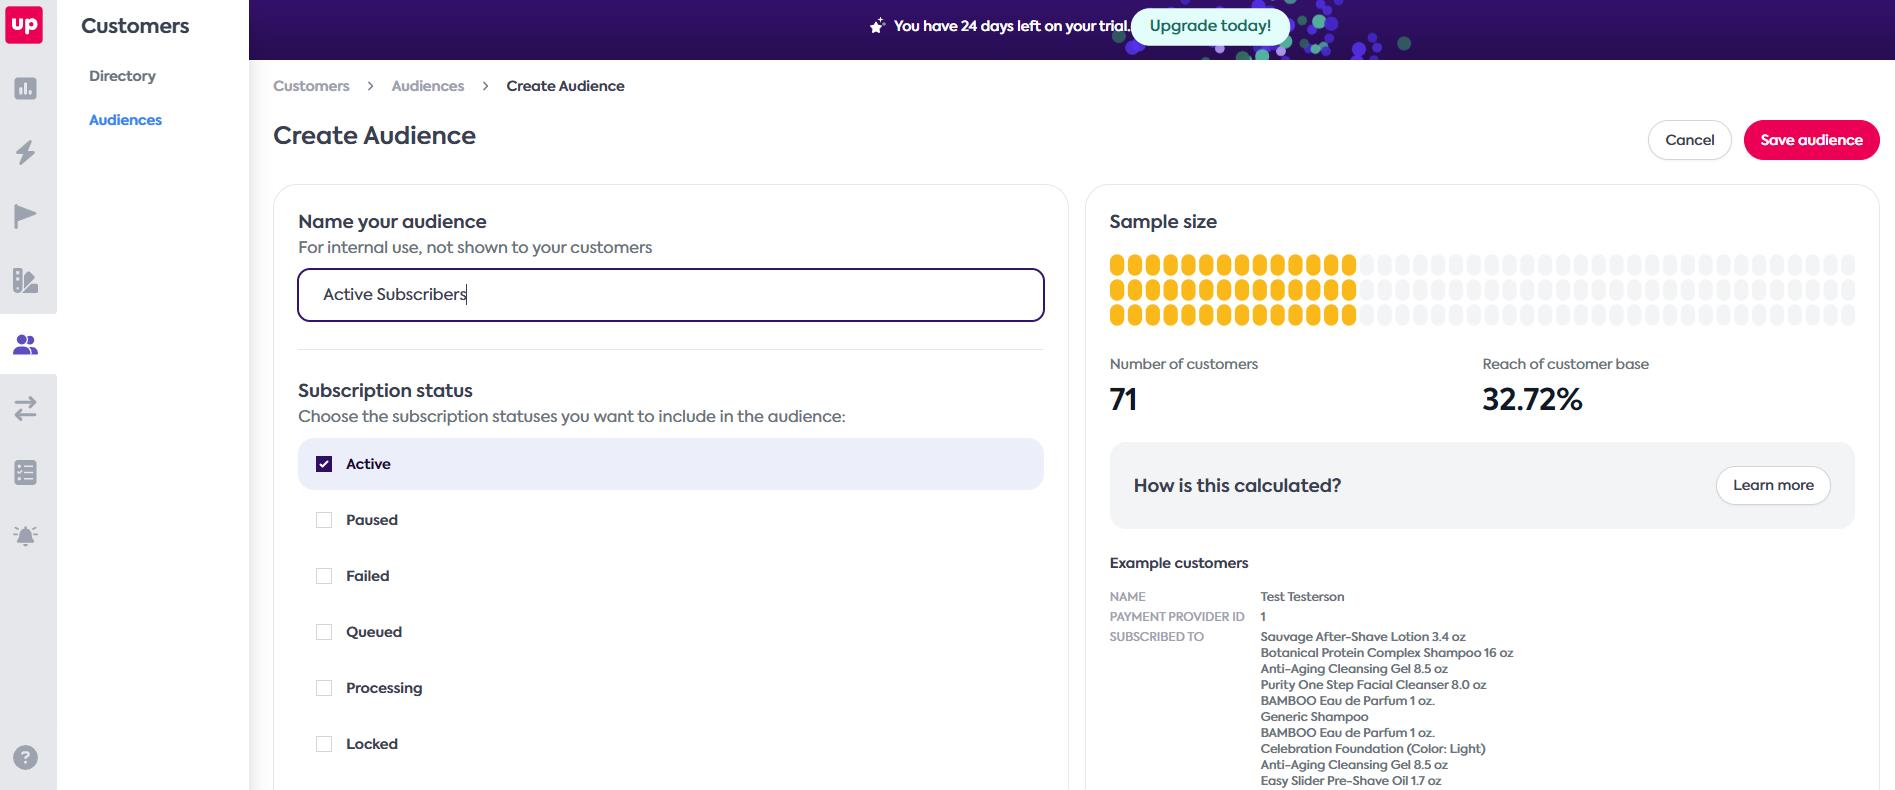Viewport: 1895px width, 790px height.
Task: Click How is this calculated? heading
Action: 1237,486
